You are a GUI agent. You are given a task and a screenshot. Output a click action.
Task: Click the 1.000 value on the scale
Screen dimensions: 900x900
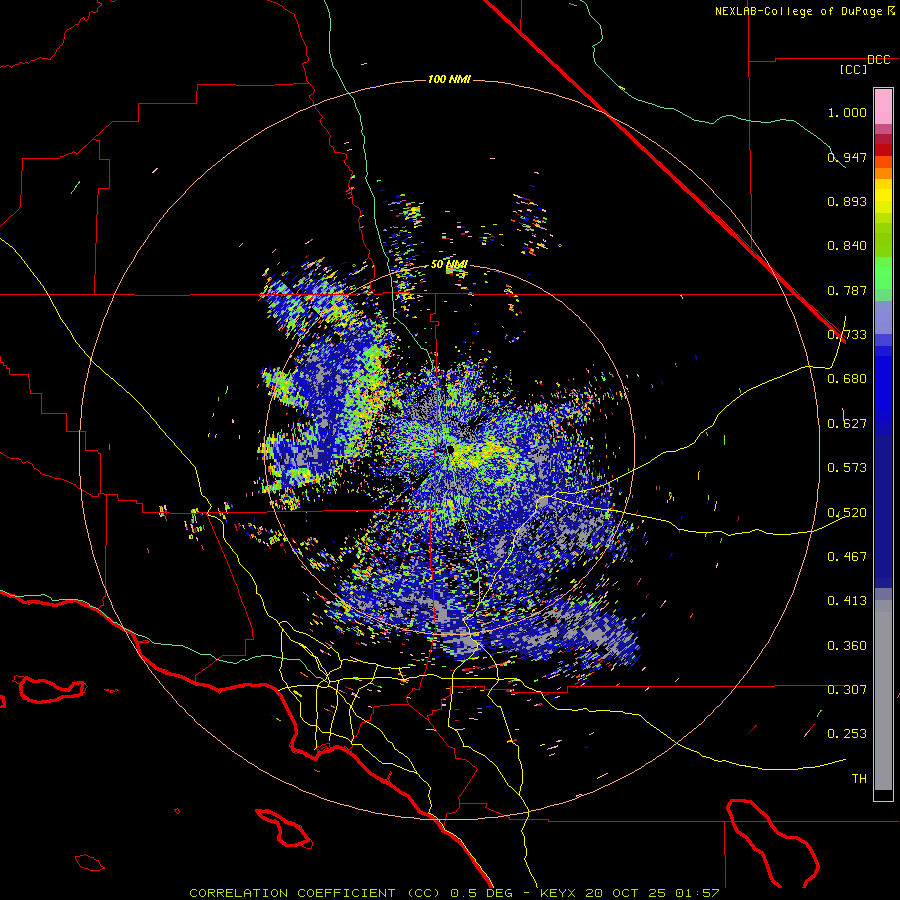[847, 112]
